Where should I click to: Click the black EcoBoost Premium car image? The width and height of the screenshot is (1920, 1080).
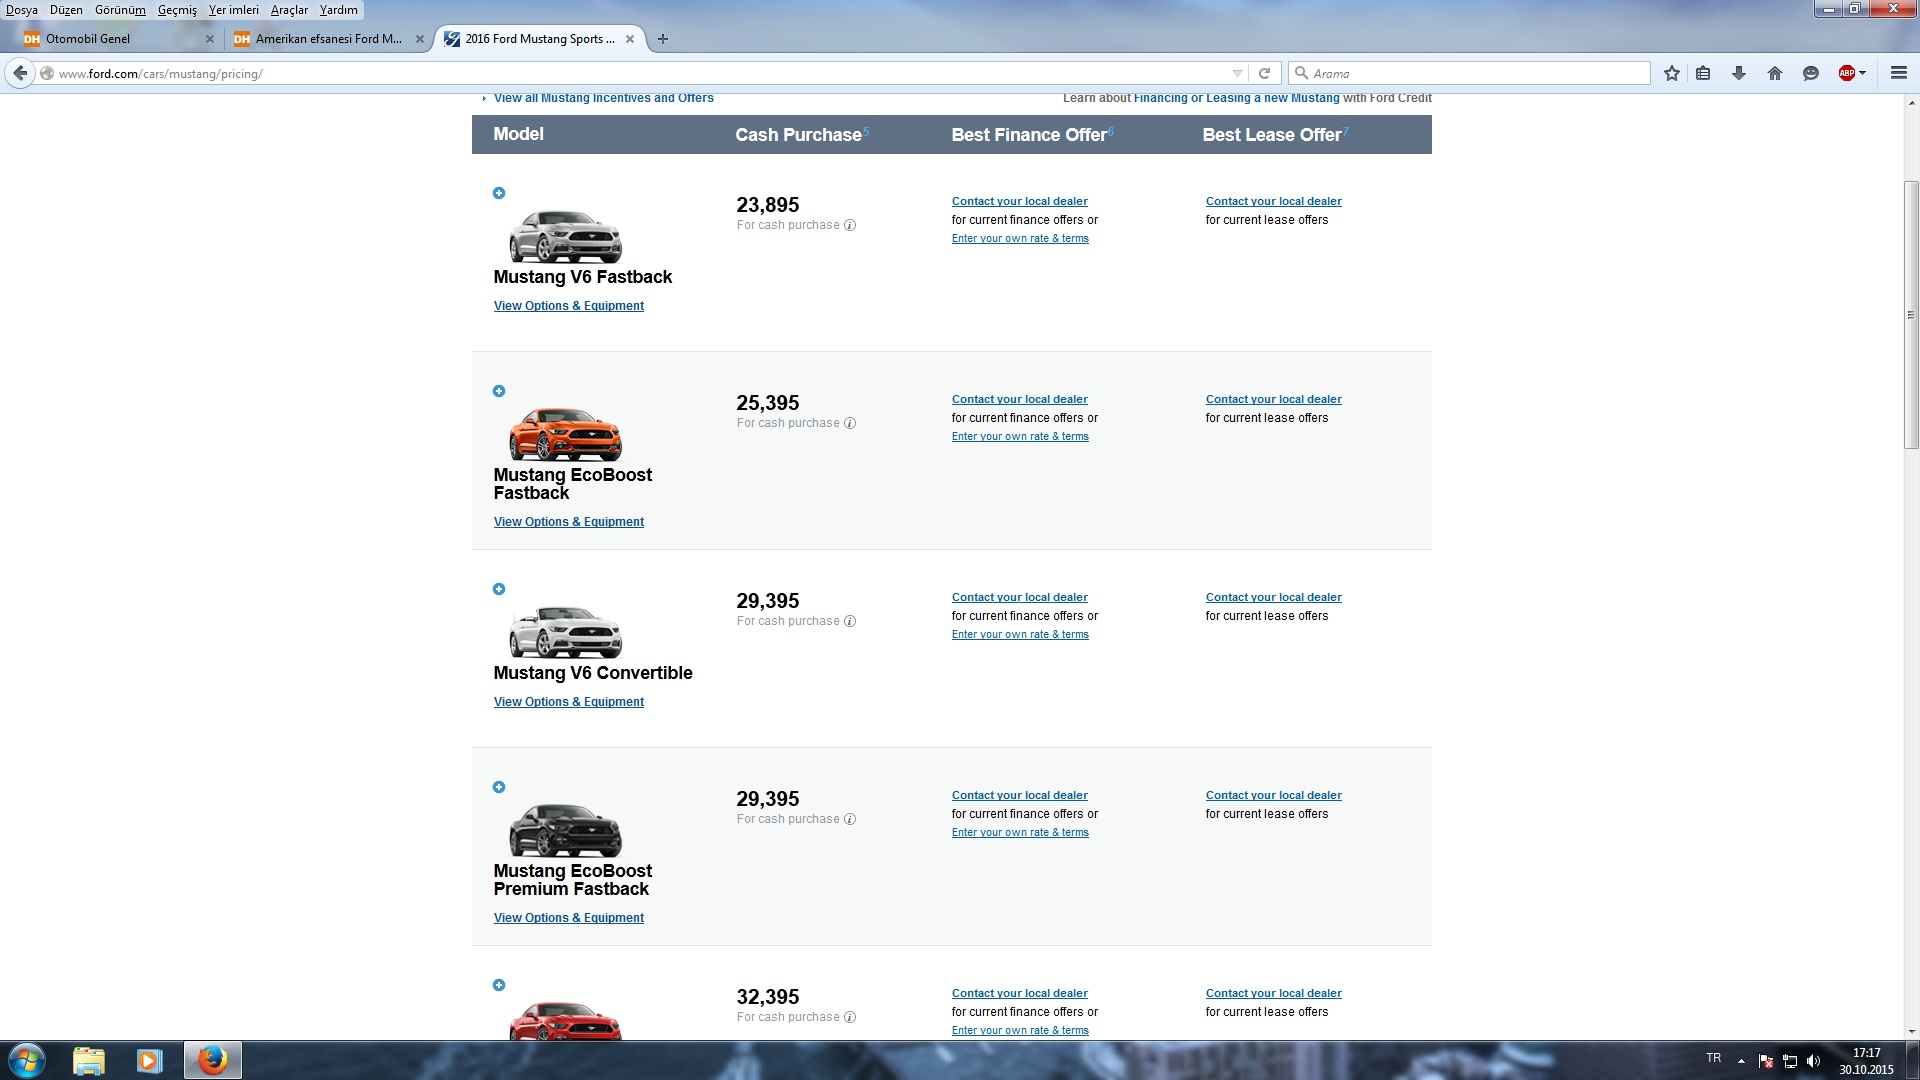pyautogui.click(x=565, y=830)
